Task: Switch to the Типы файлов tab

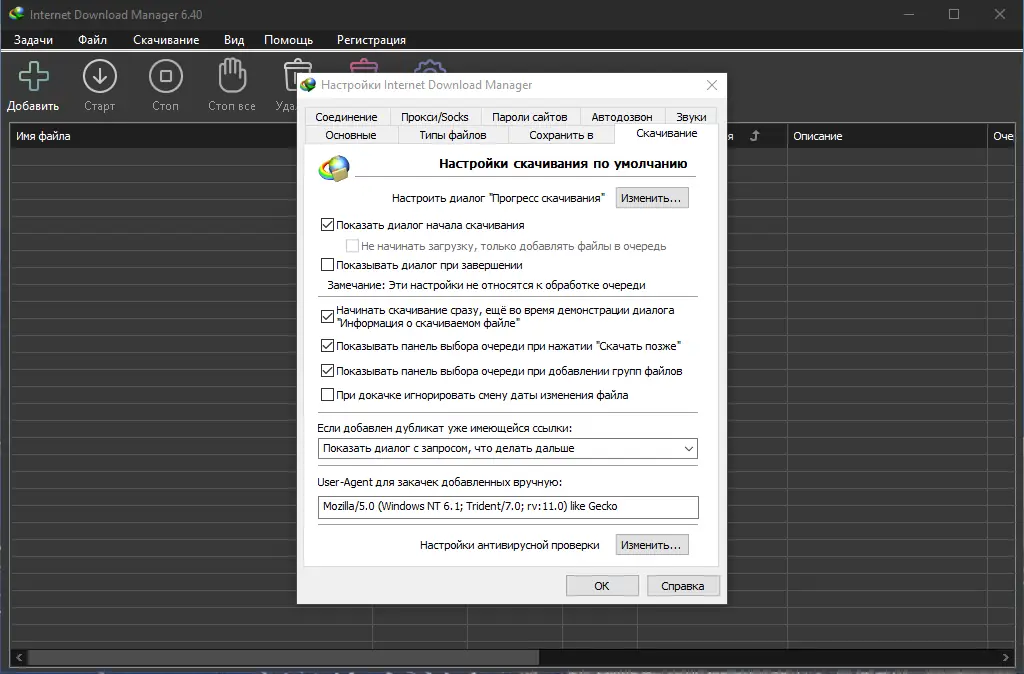Action: 453,135
